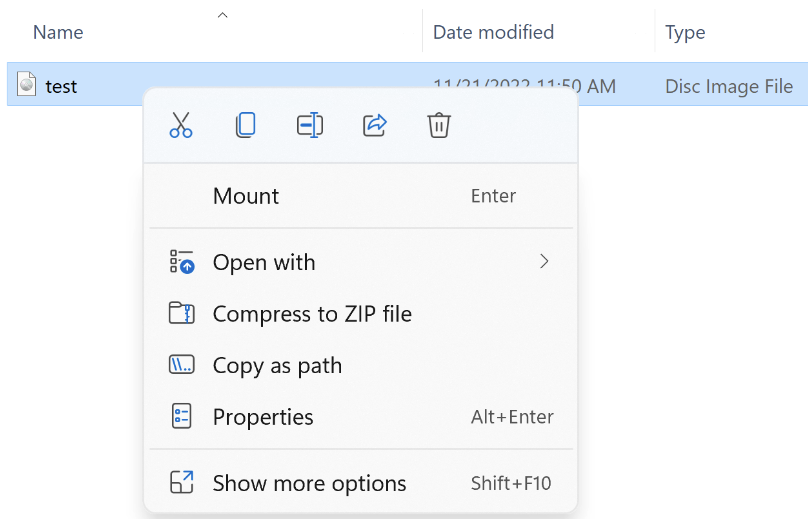Viewport: 811px width, 522px height.
Task: Click the test disc image file icon
Action: 28,86
